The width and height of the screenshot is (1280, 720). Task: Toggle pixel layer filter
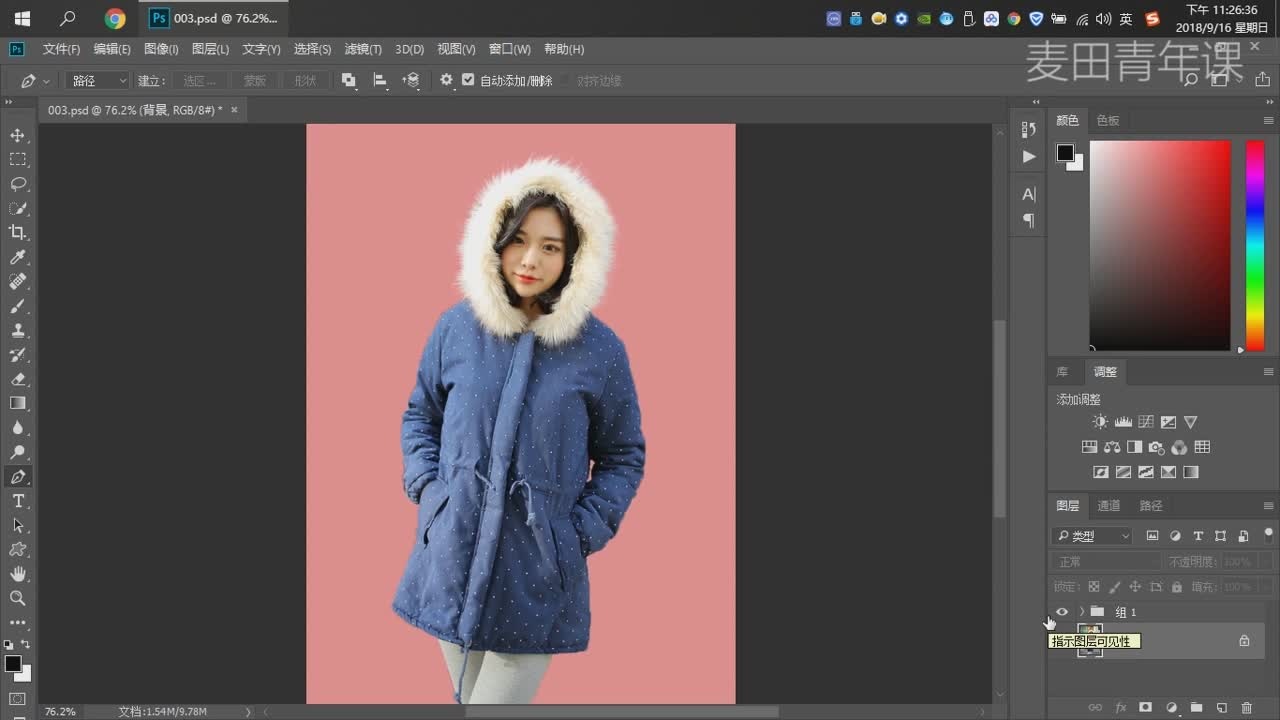(1152, 536)
